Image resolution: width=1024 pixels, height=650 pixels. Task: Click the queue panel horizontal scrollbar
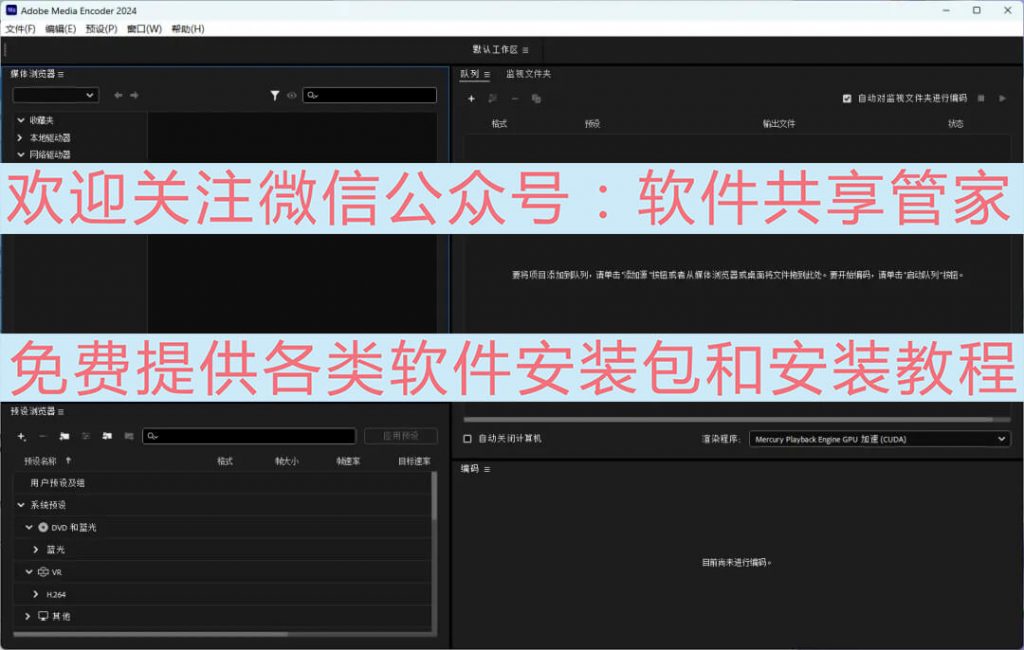[728, 419]
